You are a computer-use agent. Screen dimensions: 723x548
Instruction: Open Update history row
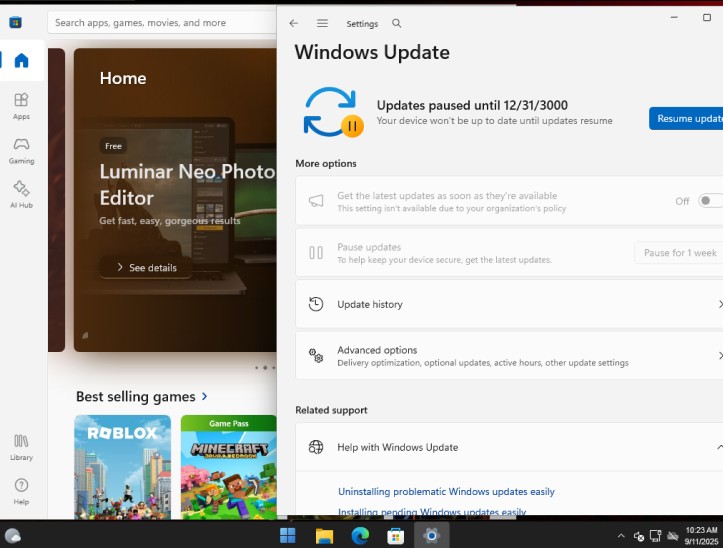509,304
